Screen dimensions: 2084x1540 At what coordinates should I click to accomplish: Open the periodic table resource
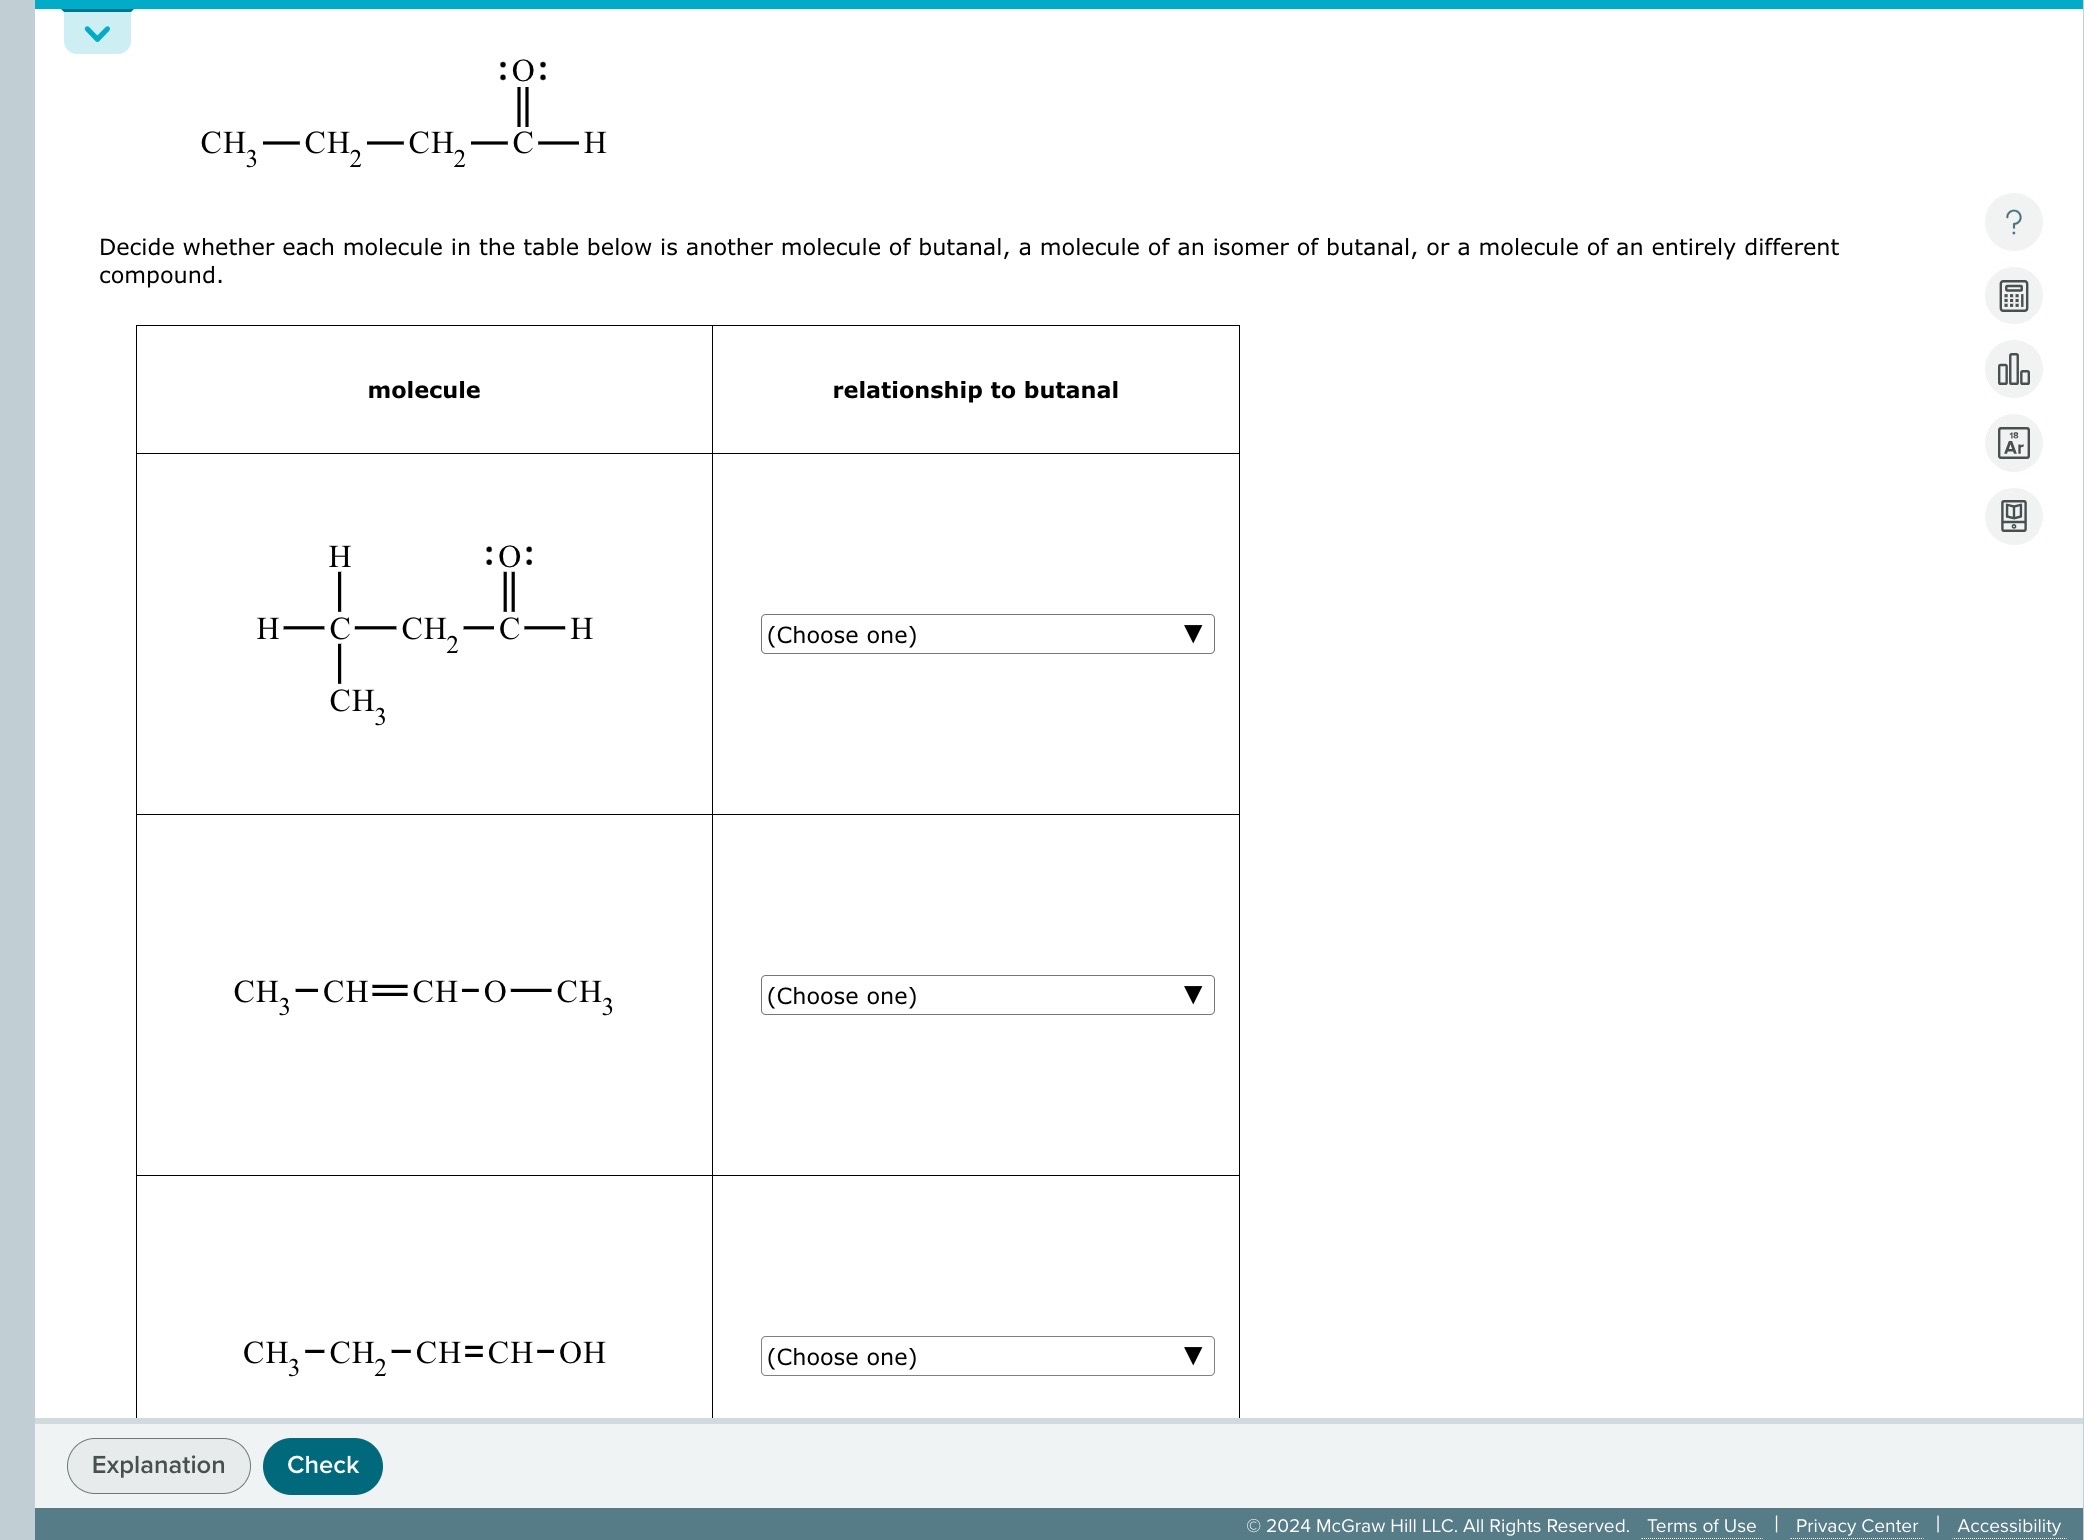pyautogui.click(x=2012, y=443)
